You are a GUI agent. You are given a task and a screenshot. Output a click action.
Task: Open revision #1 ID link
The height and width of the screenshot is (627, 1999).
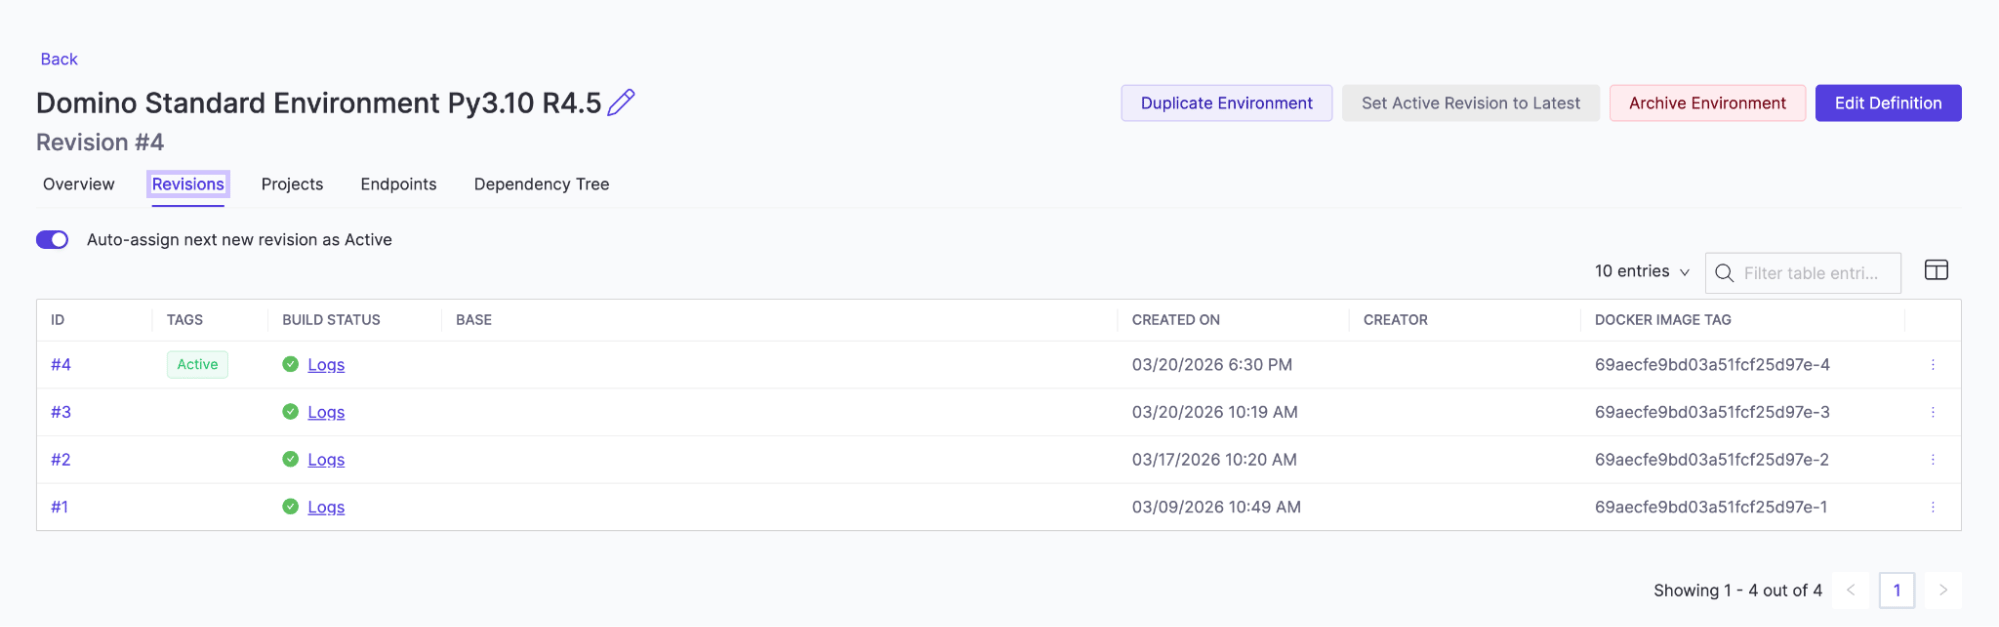[x=60, y=507]
